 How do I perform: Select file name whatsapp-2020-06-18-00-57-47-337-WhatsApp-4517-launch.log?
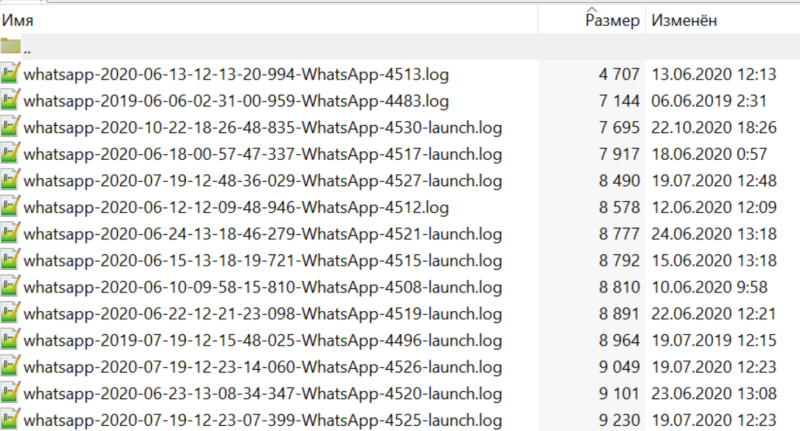pos(263,154)
